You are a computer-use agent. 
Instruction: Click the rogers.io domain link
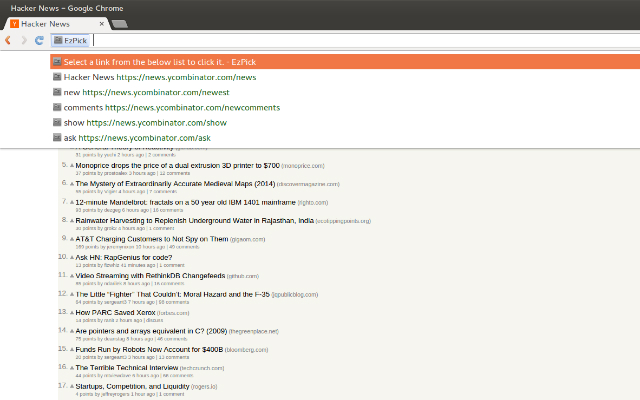tap(204, 387)
